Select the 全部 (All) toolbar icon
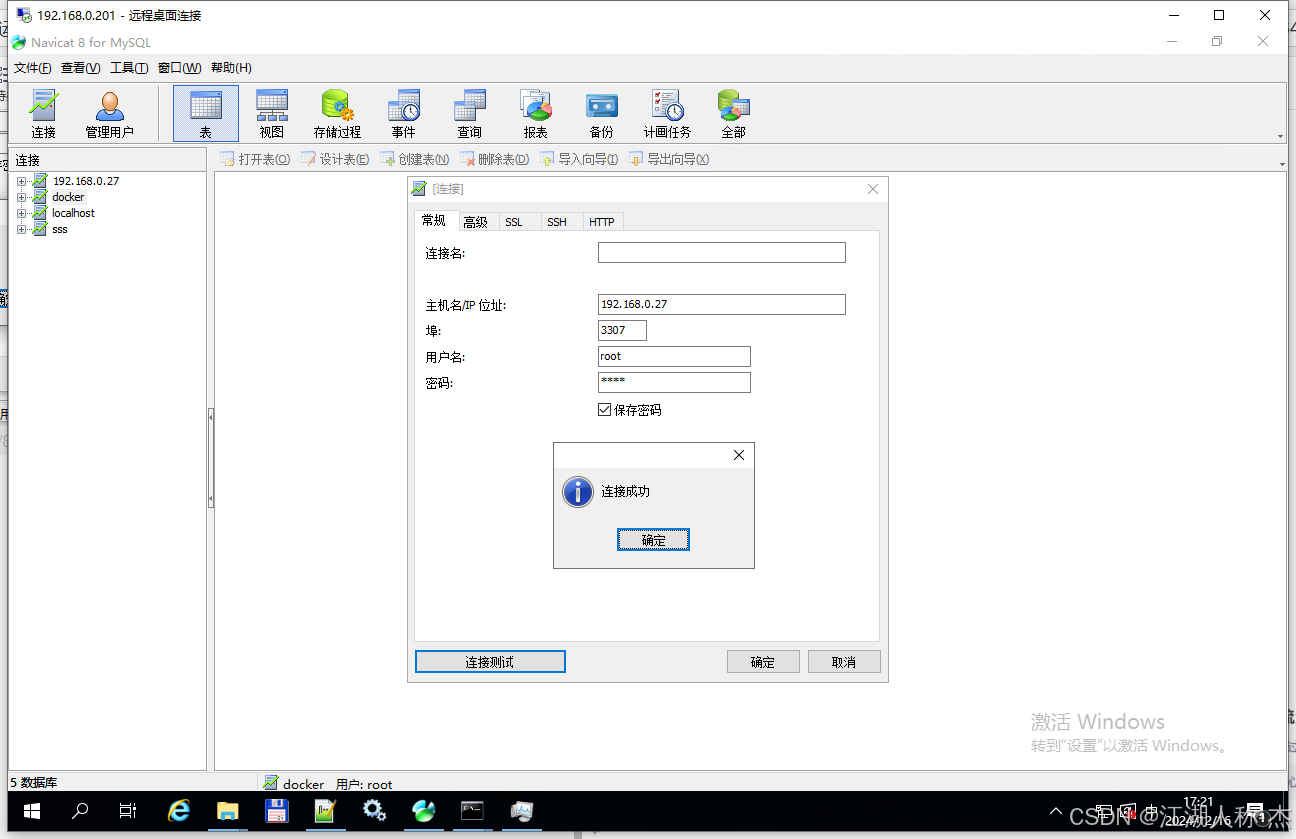Screen dimensions: 1296x839 pos(734,113)
